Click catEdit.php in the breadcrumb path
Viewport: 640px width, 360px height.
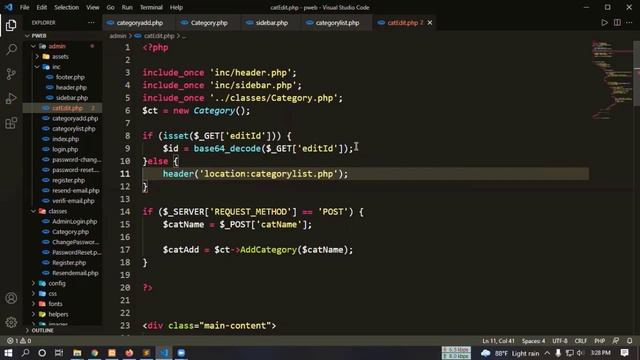tap(159, 36)
